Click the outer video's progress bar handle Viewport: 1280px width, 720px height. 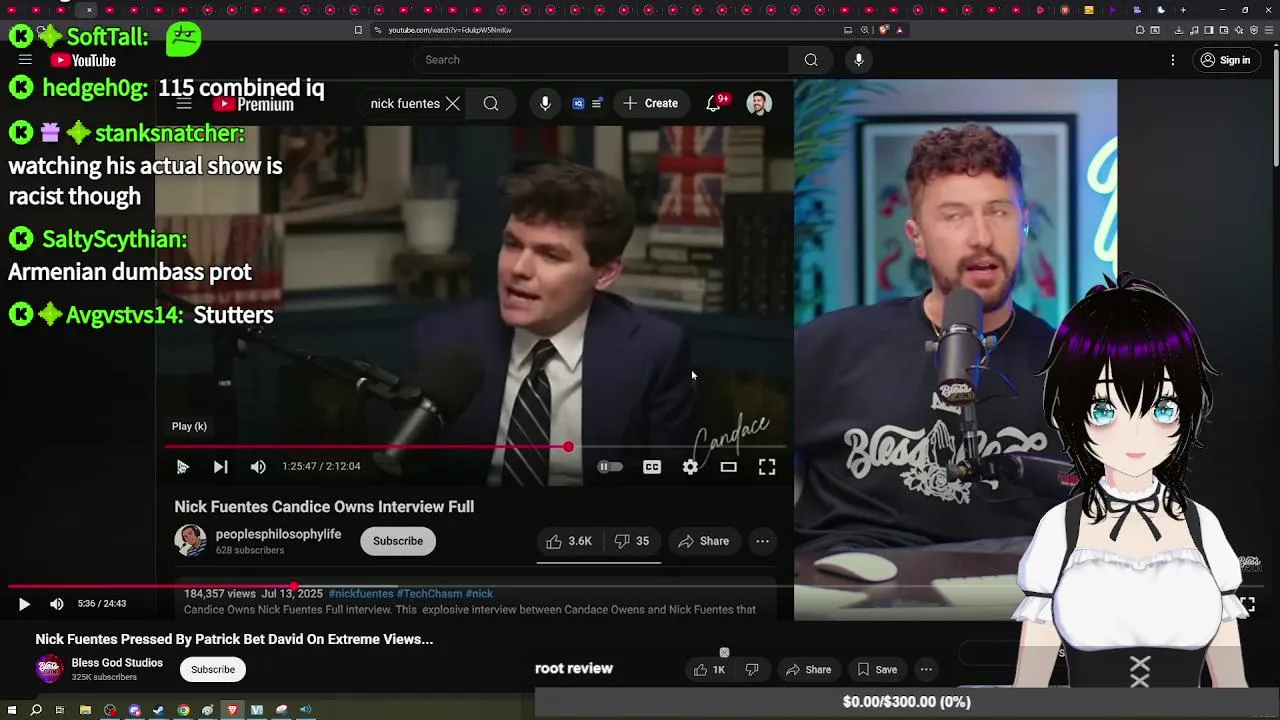(293, 587)
